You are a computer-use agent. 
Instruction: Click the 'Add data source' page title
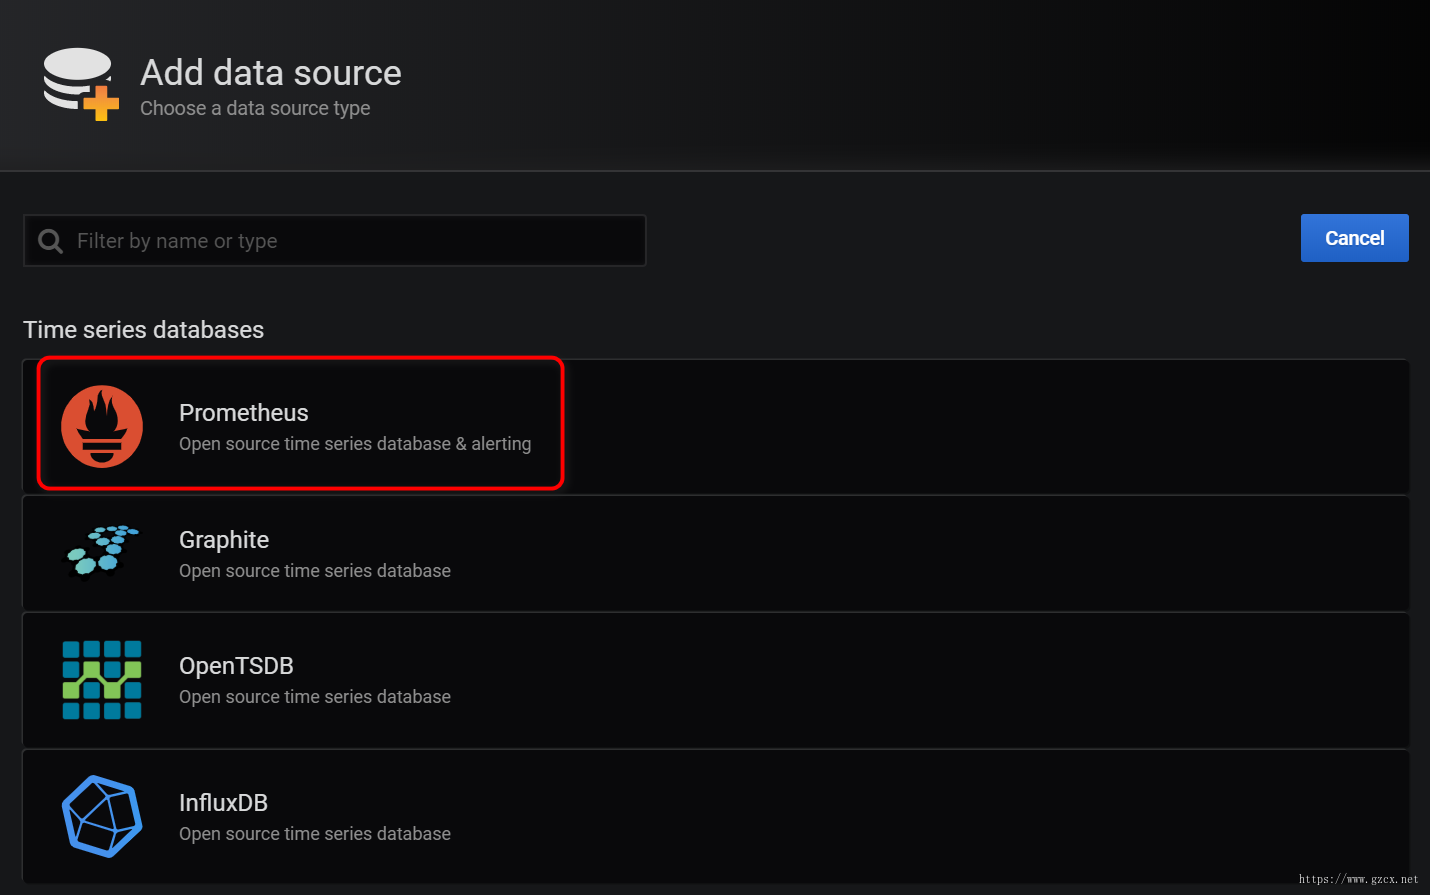271,73
